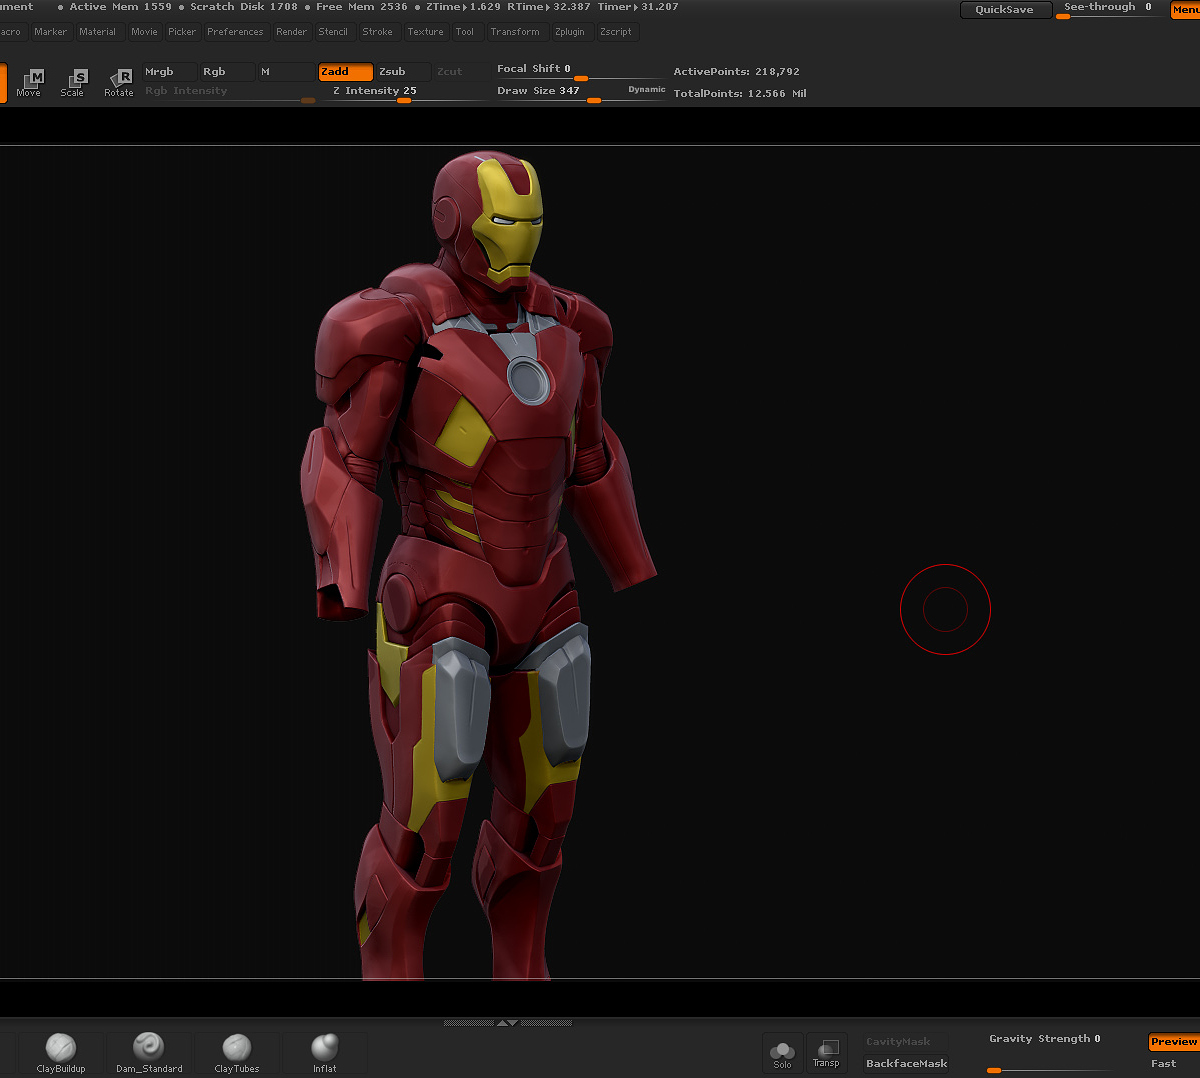
Task: Expand the bottom shelf divider arrows
Action: 508,1023
